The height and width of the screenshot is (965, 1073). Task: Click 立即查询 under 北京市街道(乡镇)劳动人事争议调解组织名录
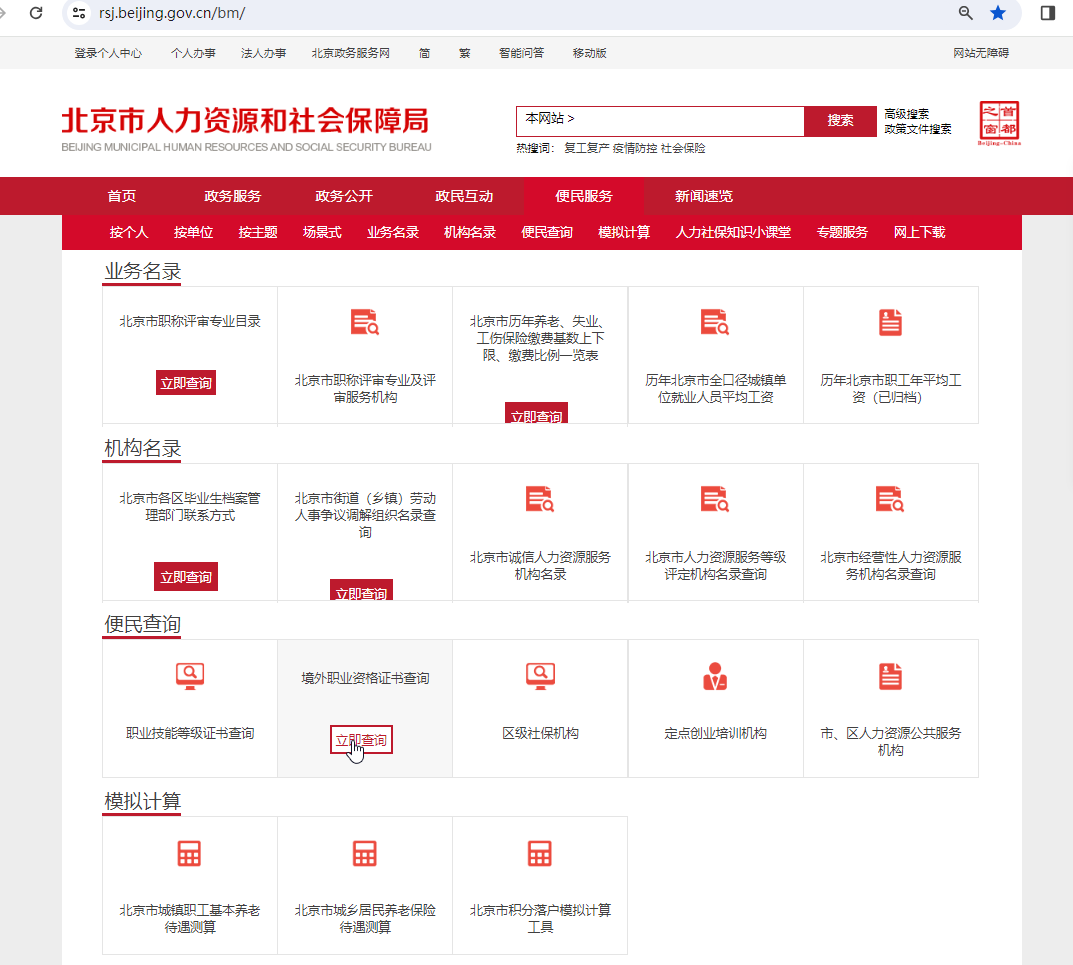pyautogui.click(x=361, y=591)
